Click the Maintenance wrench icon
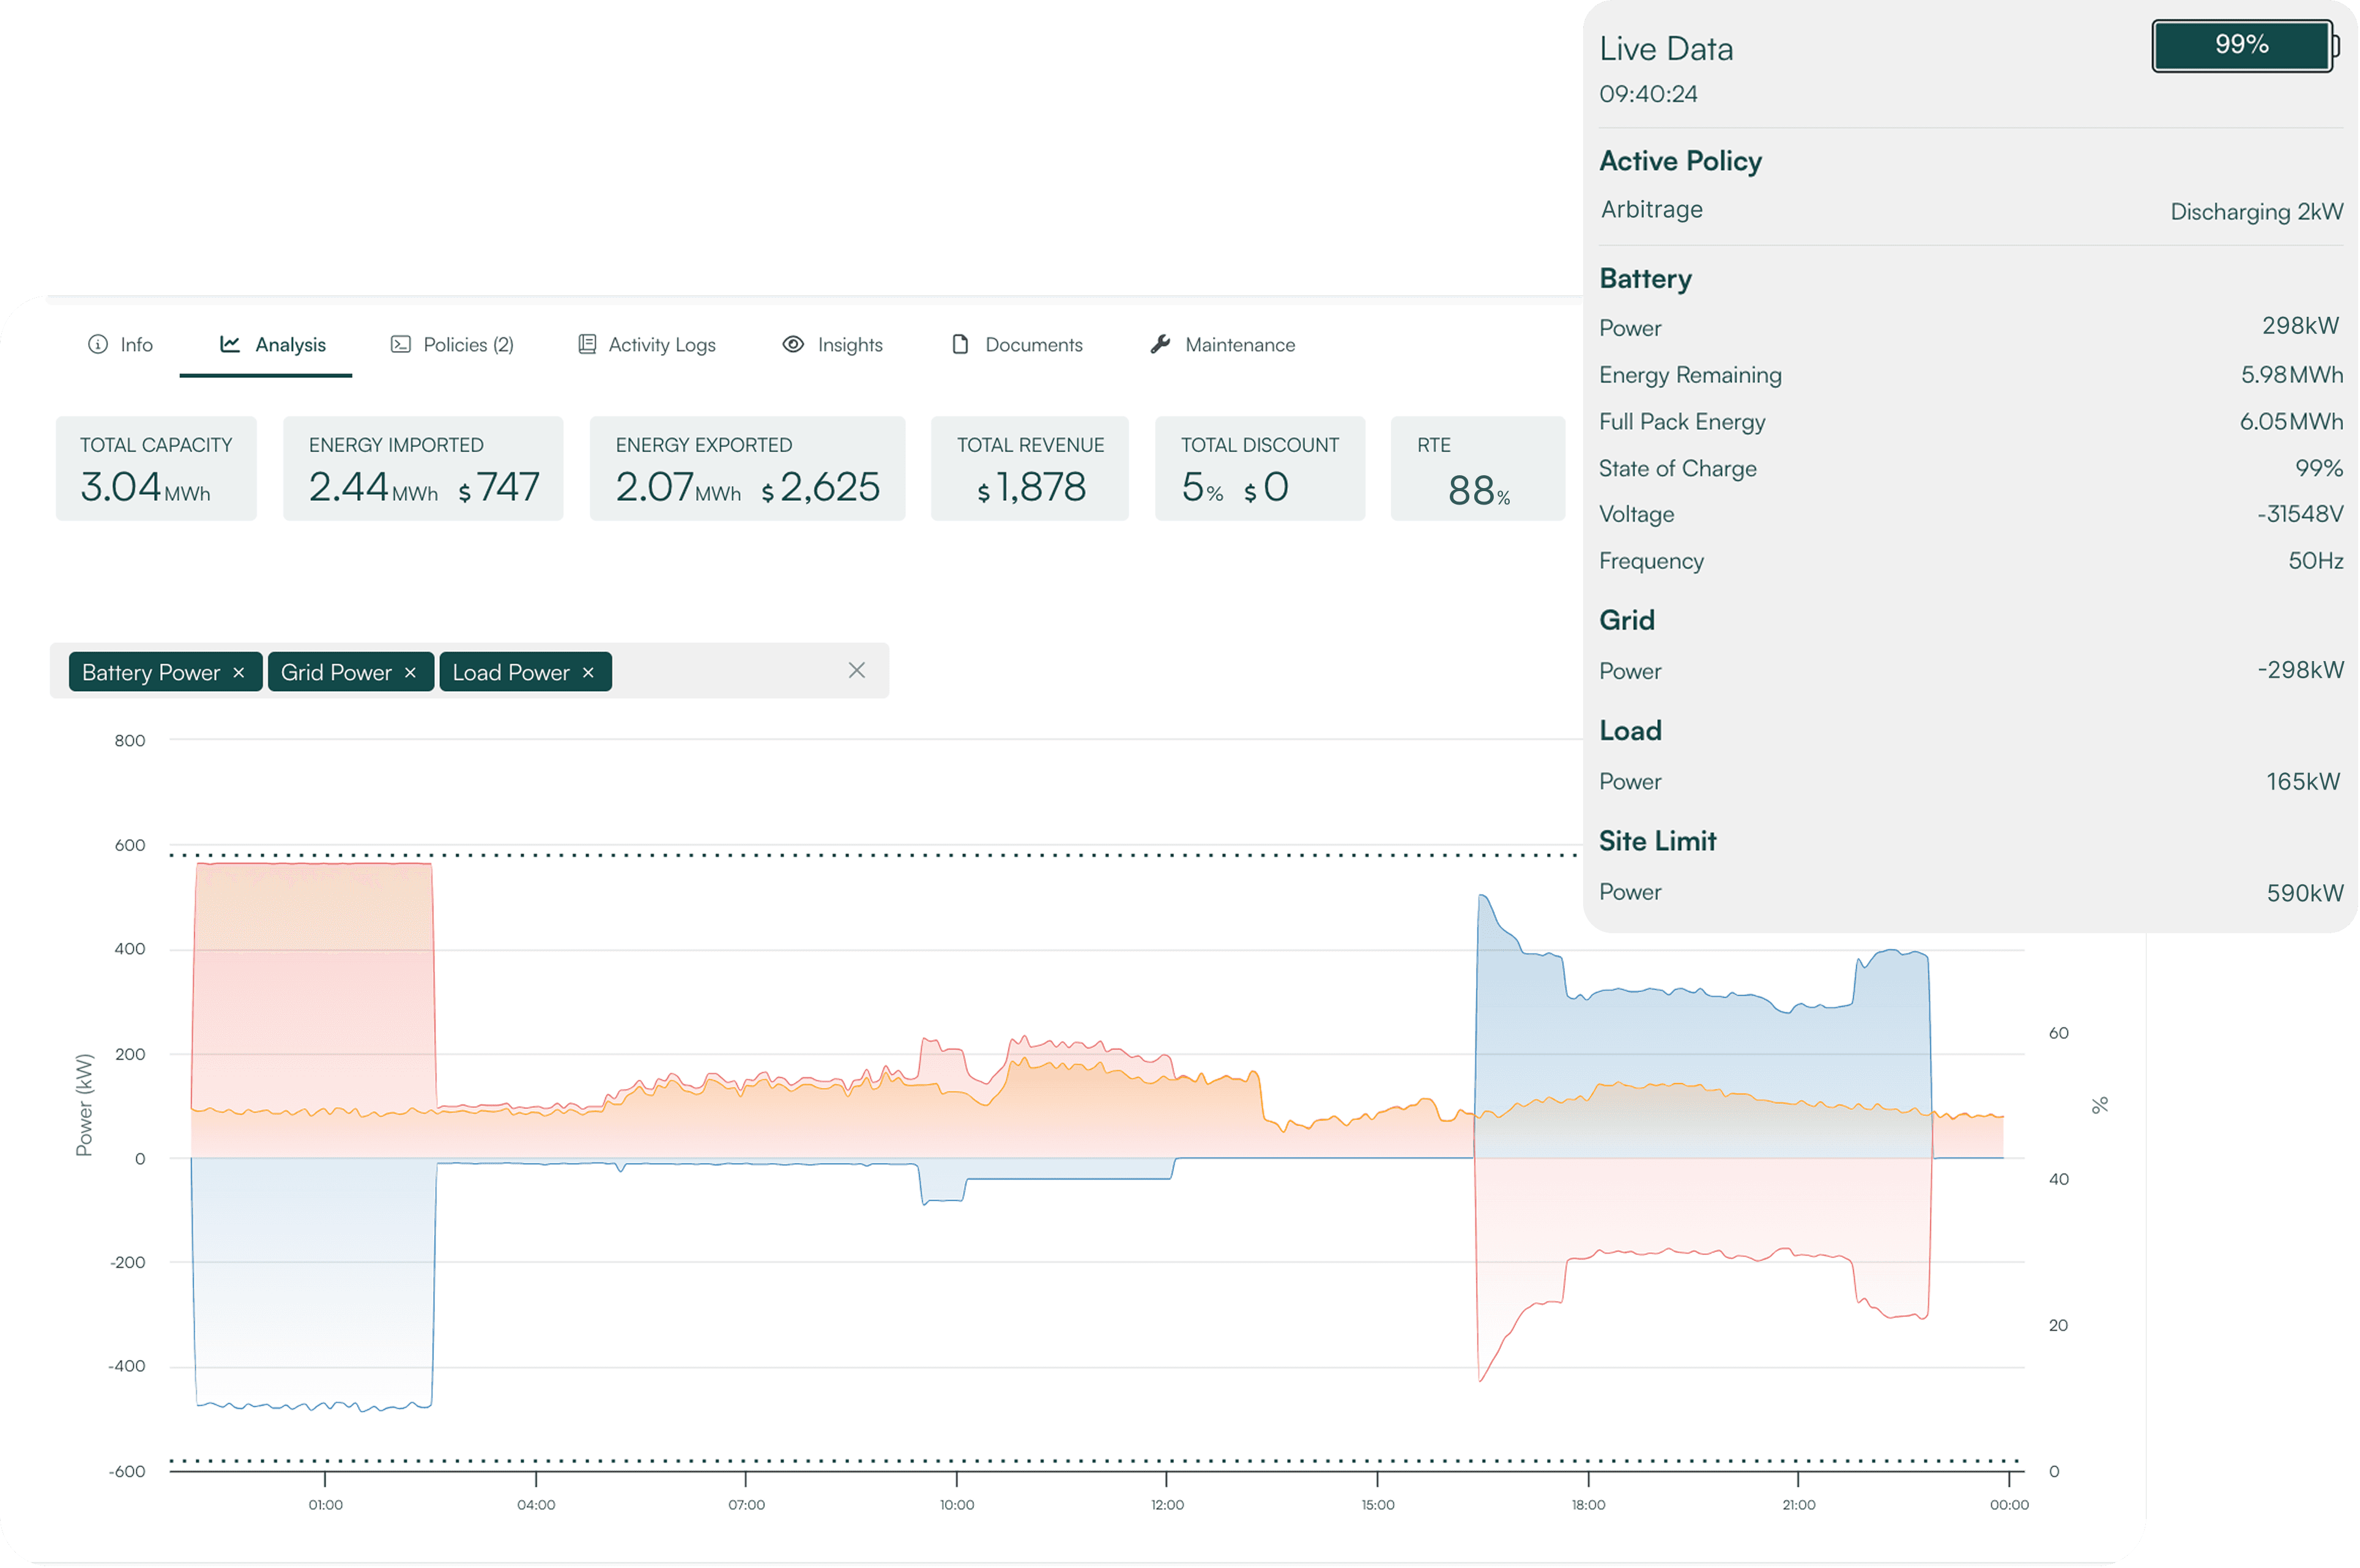The height and width of the screenshot is (1568, 2360). click(1160, 345)
